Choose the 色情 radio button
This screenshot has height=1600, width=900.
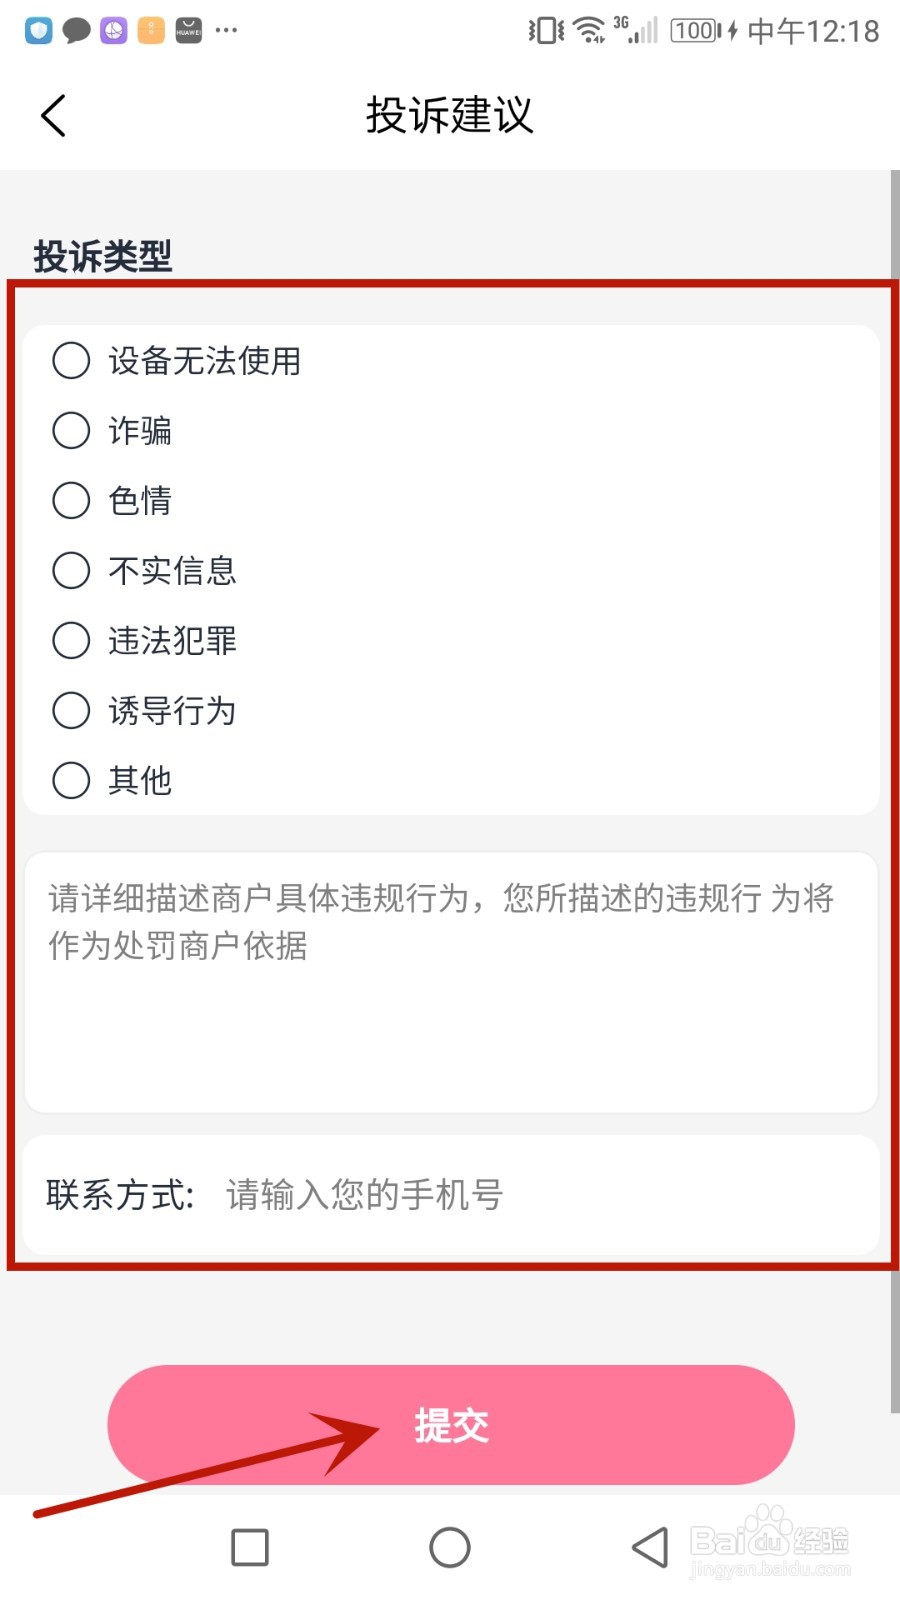coord(71,501)
